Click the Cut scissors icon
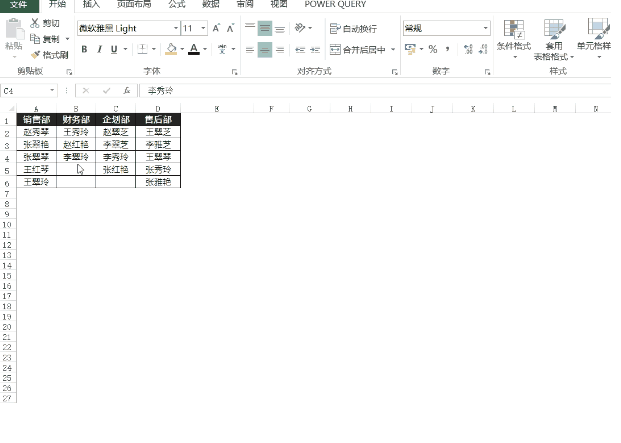Image resolution: width=621 pixels, height=443 pixels. pyautogui.click(x=35, y=23)
